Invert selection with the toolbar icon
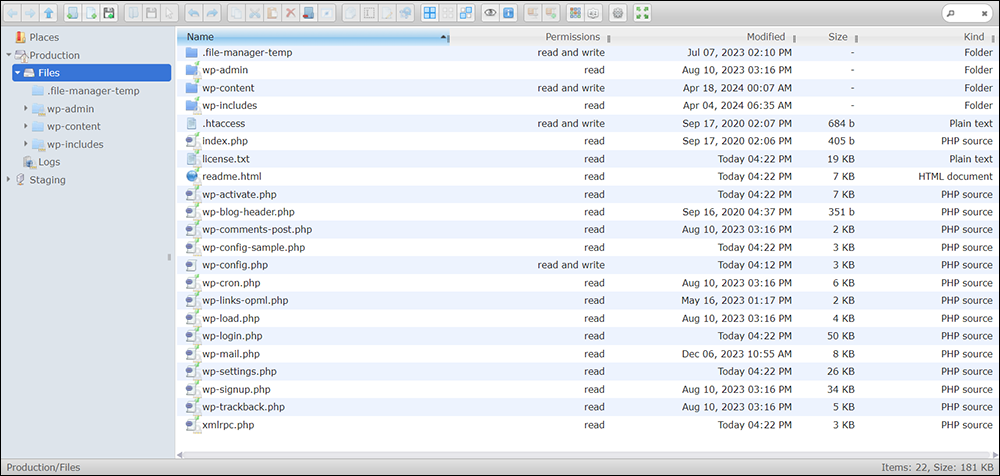Viewport: 1000px width, 476px height. pos(466,12)
